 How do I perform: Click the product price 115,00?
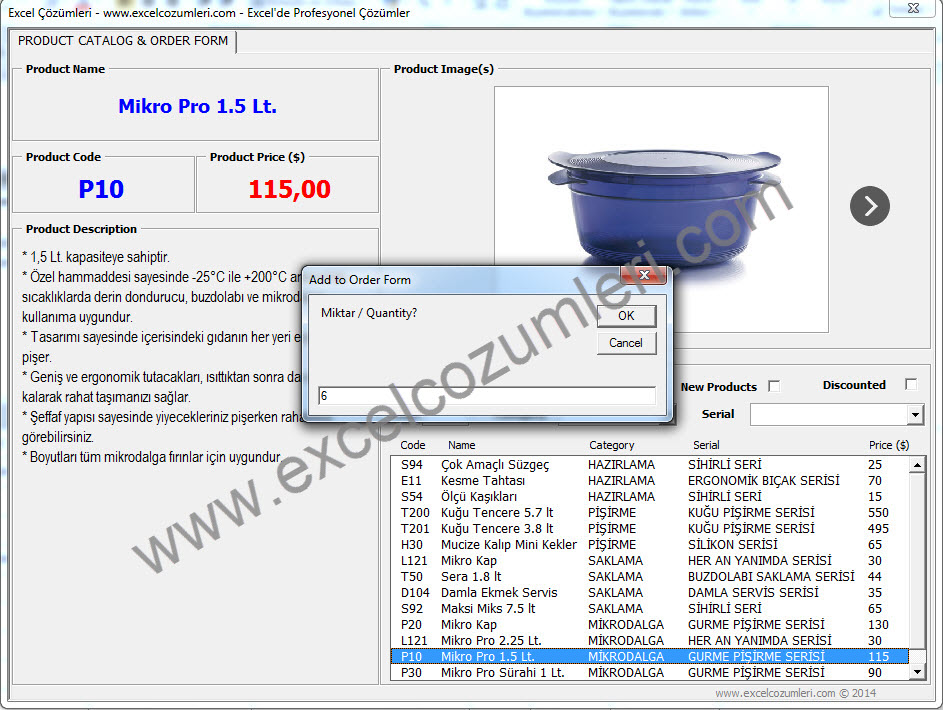click(x=289, y=189)
